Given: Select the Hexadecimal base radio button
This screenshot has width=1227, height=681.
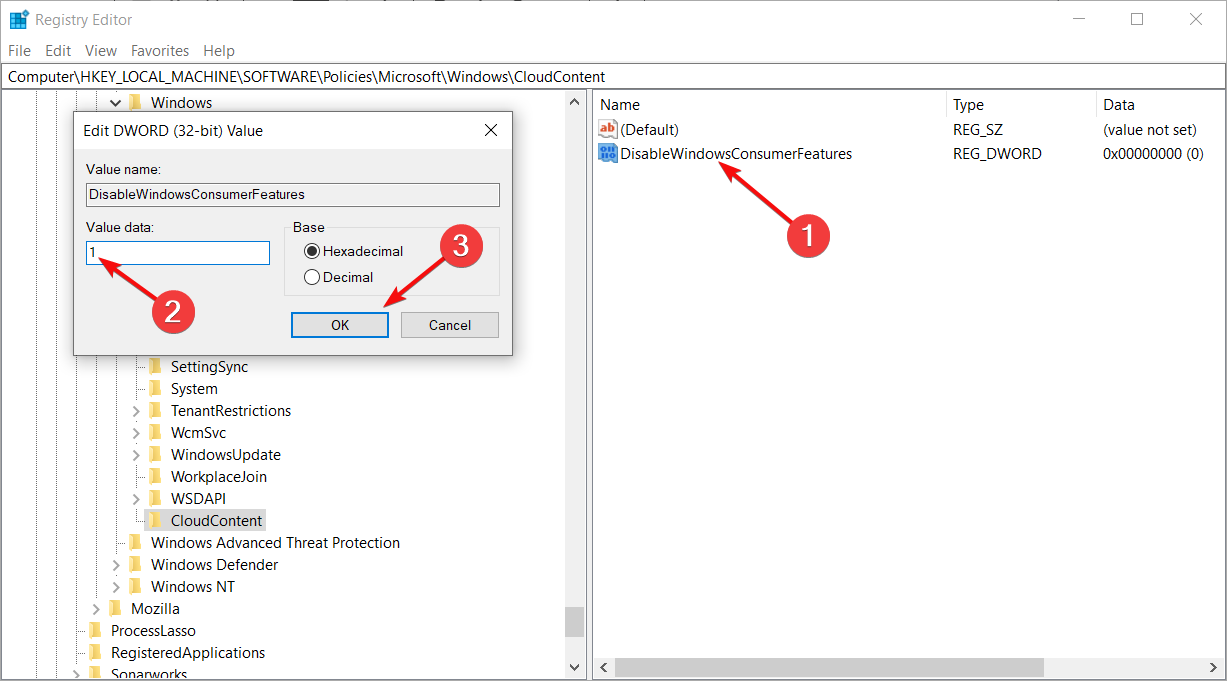Looking at the screenshot, I should [312, 251].
